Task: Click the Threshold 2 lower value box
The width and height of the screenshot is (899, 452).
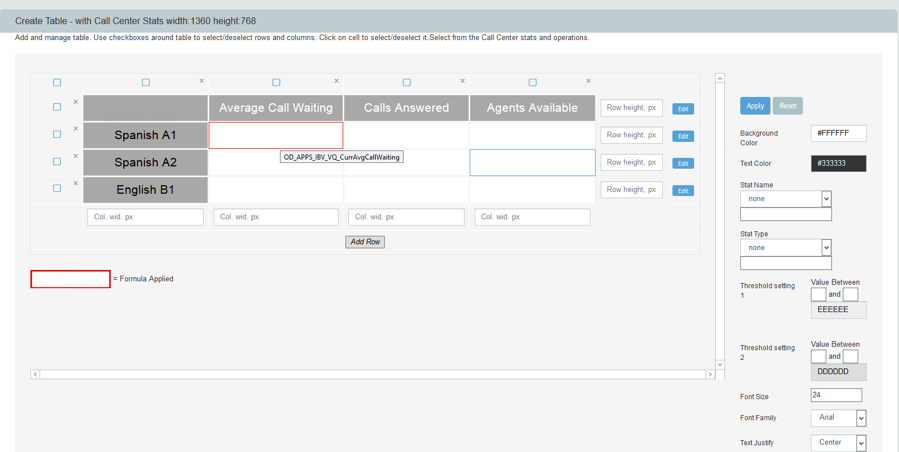Action: click(819, 356)
